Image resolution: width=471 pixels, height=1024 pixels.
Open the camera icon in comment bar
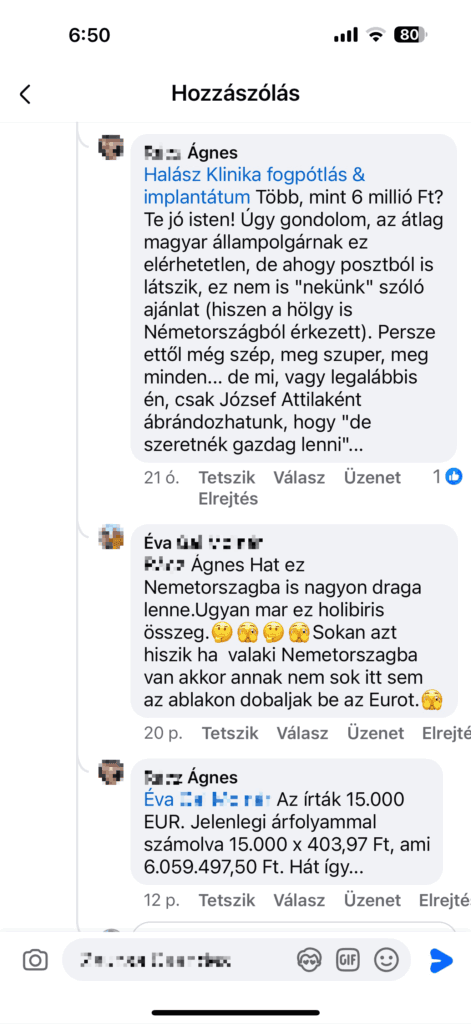tap(35, 960)
